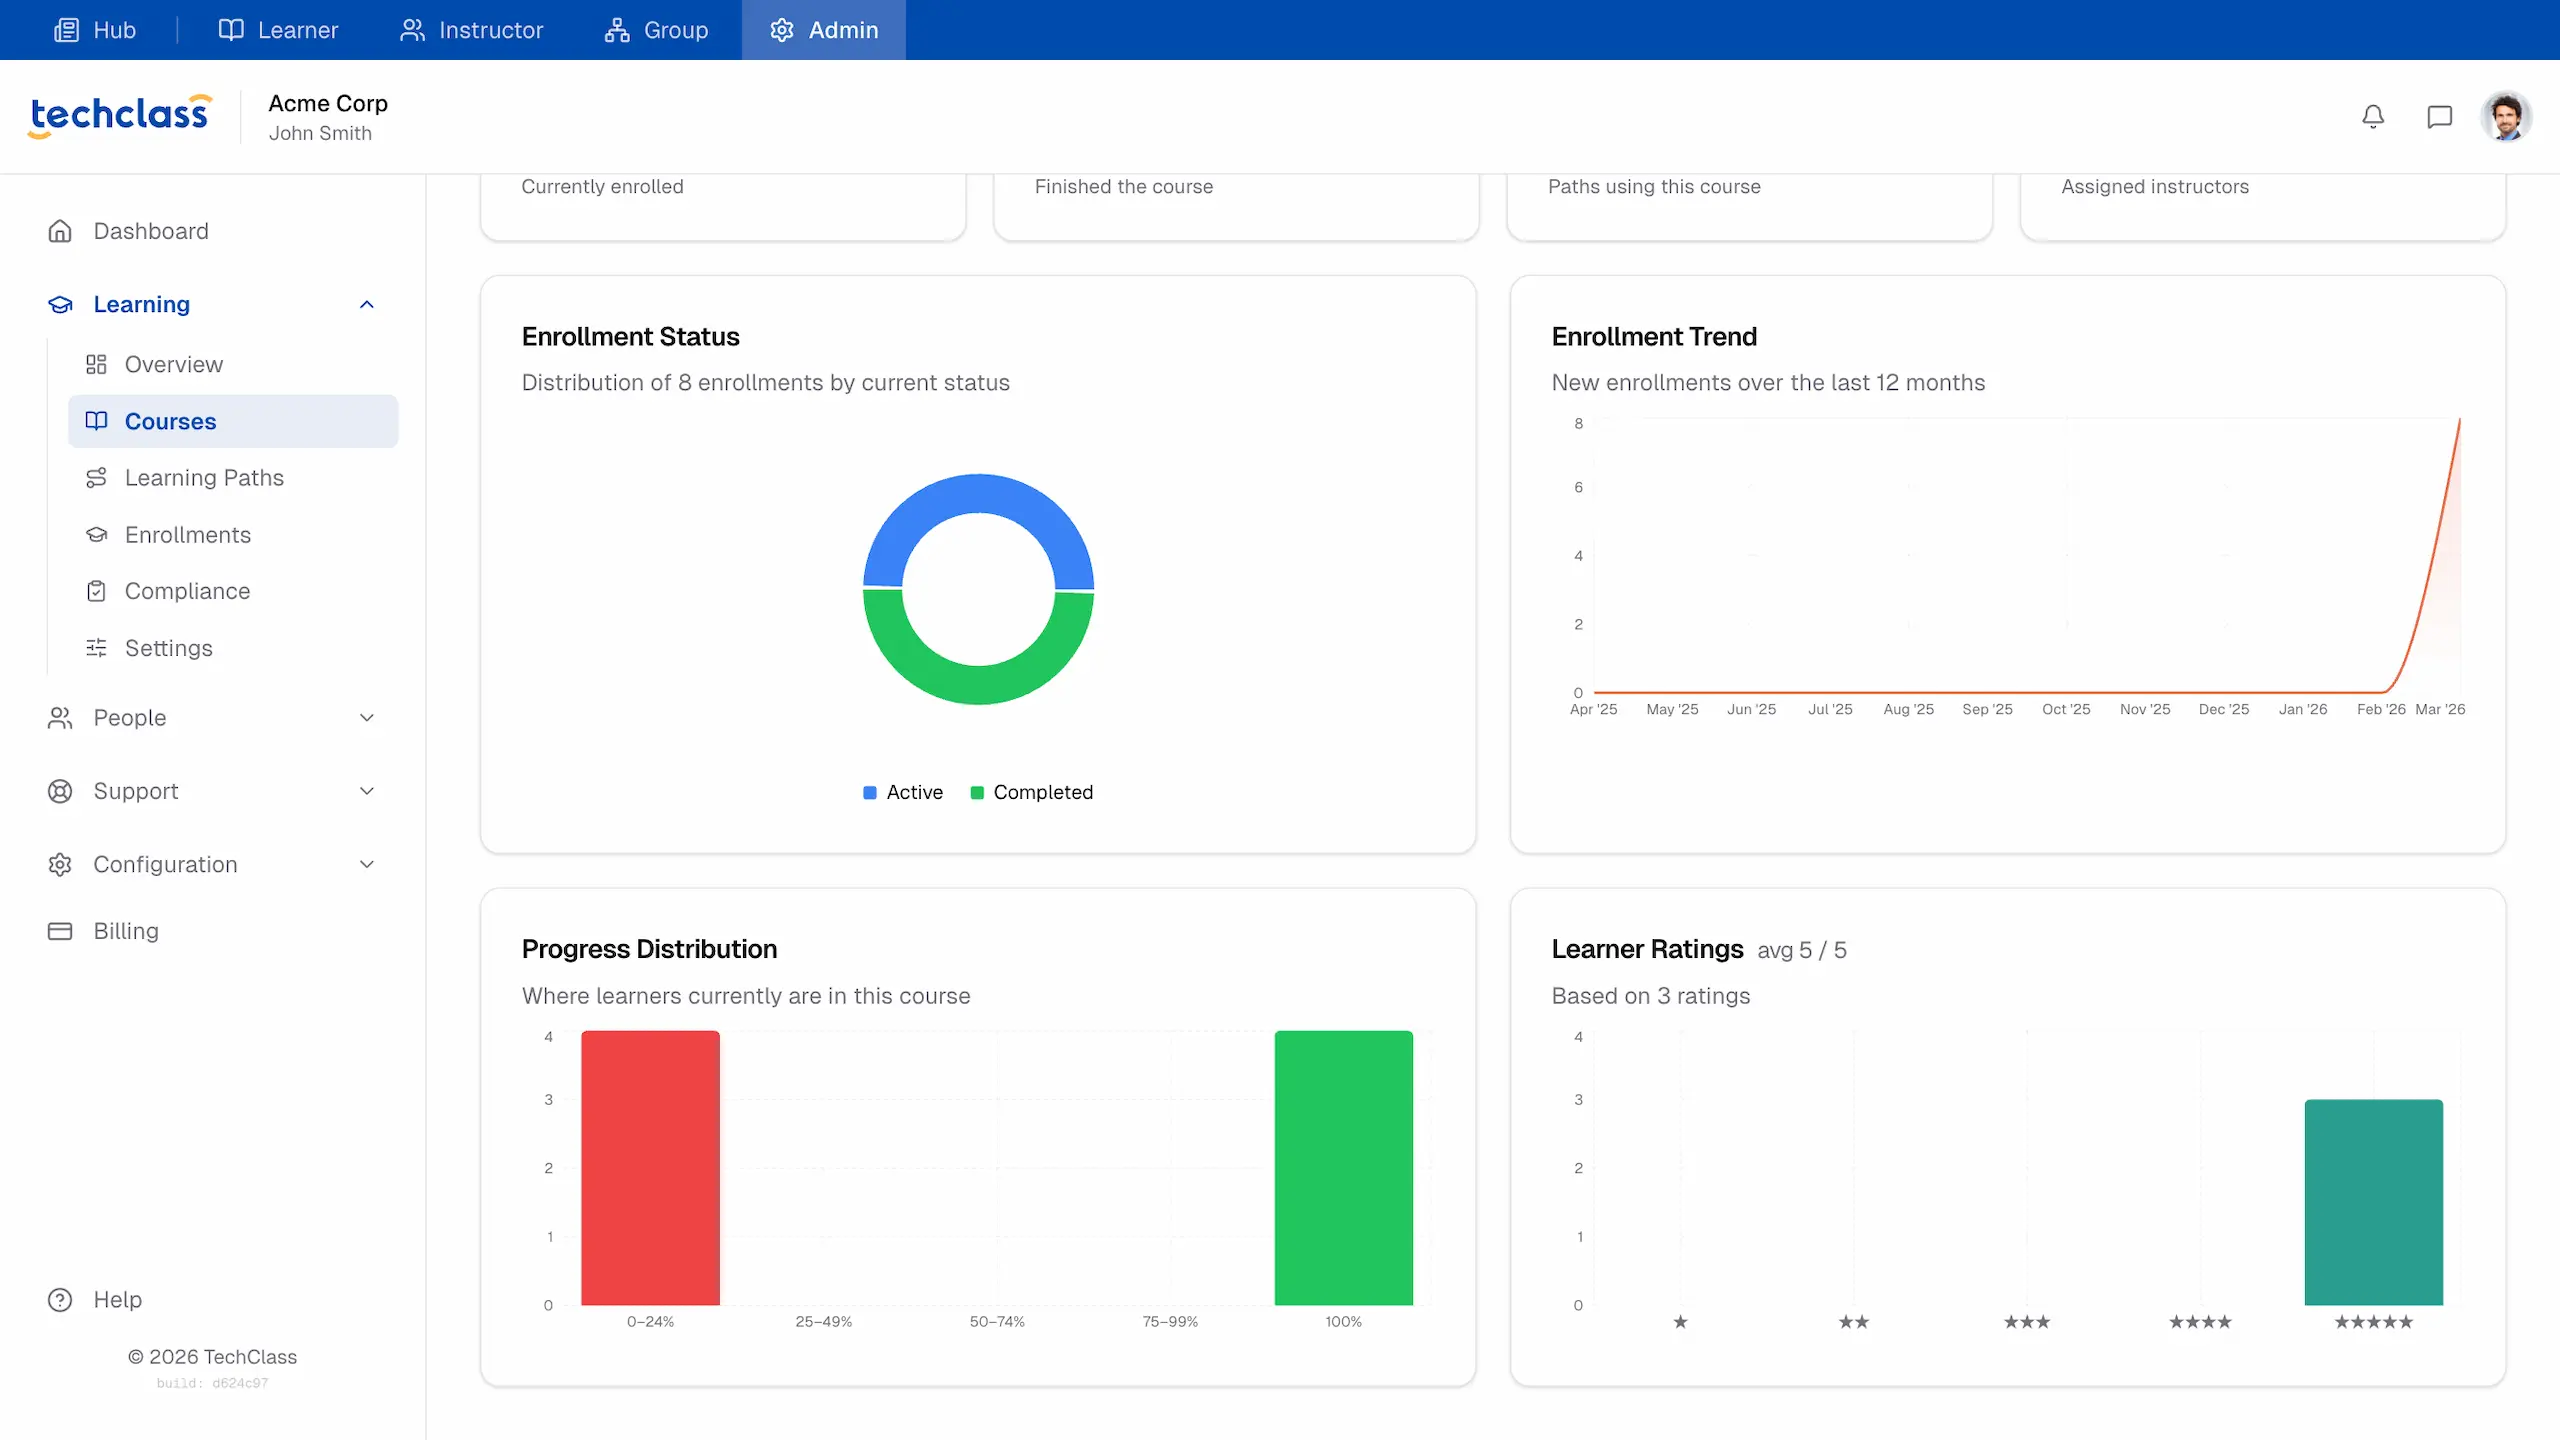Screen dimensions: 2560x1440
Task: Expand the Support section chevron
Action: 367,791
